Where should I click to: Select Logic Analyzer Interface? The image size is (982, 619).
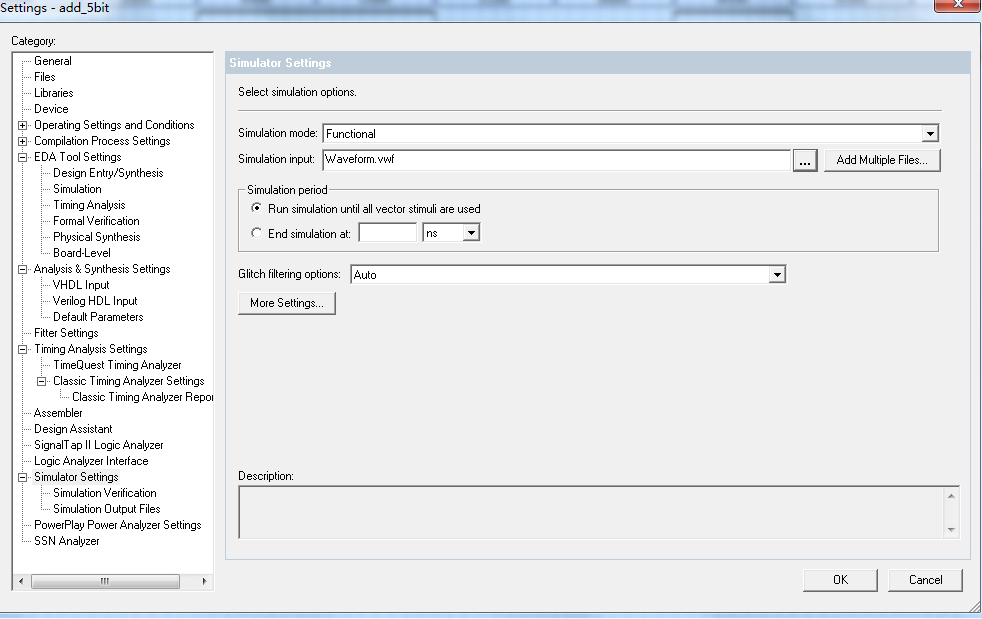[x=91, y=460]
